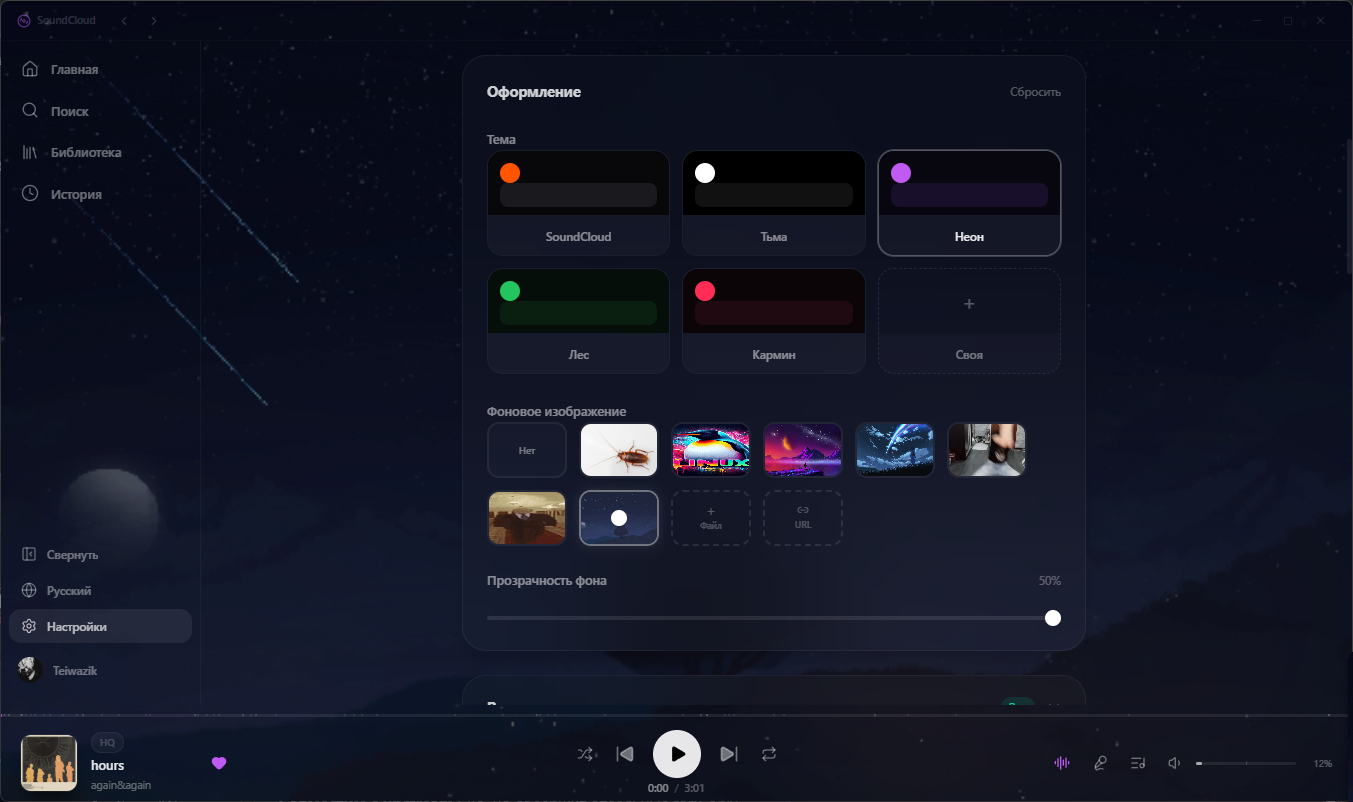The height and width of the screenshot is (802, 1353).
Task: Select the SoundCloud orange theme
Action: pos(578,203)
